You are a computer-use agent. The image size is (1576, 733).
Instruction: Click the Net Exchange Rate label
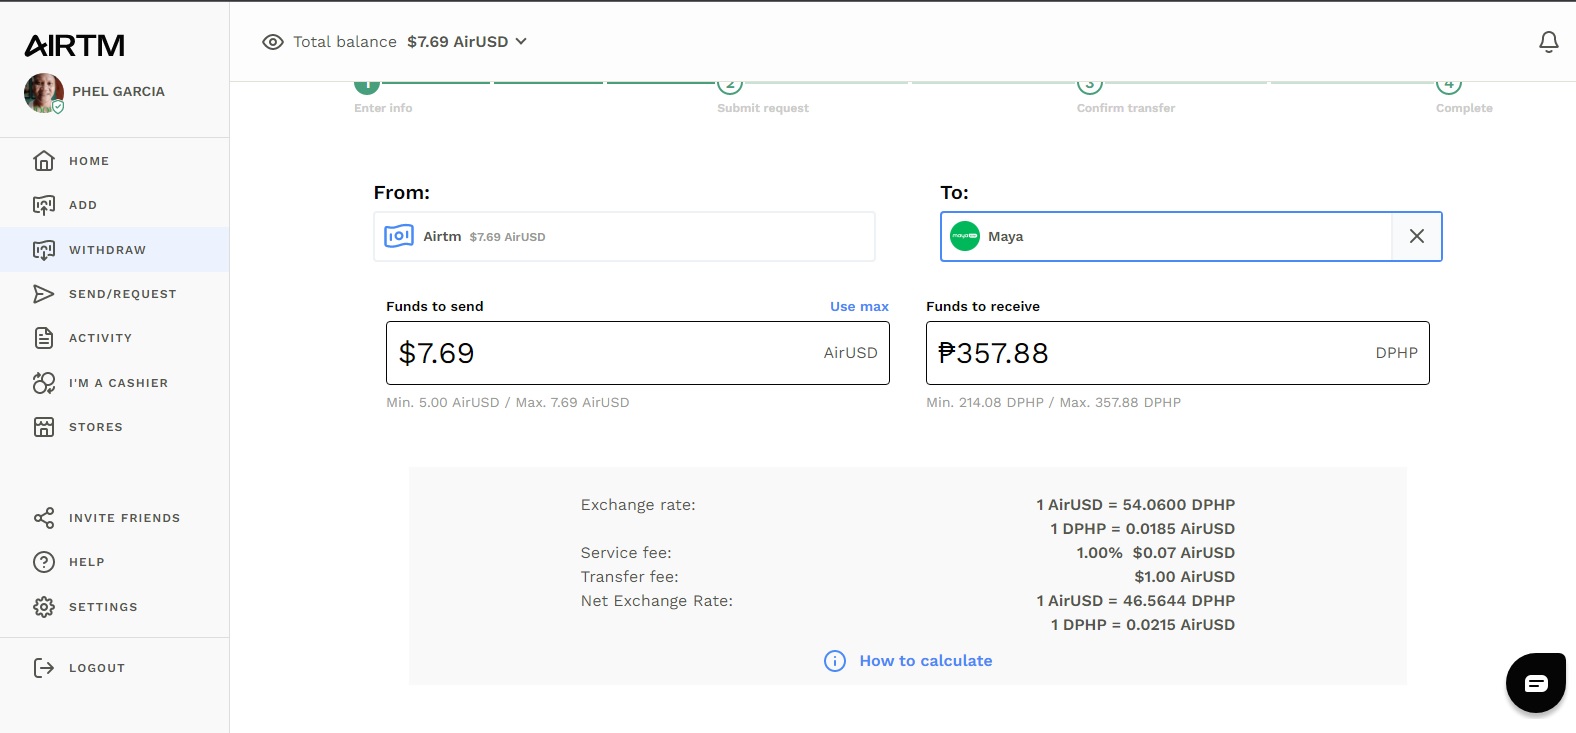657,601
